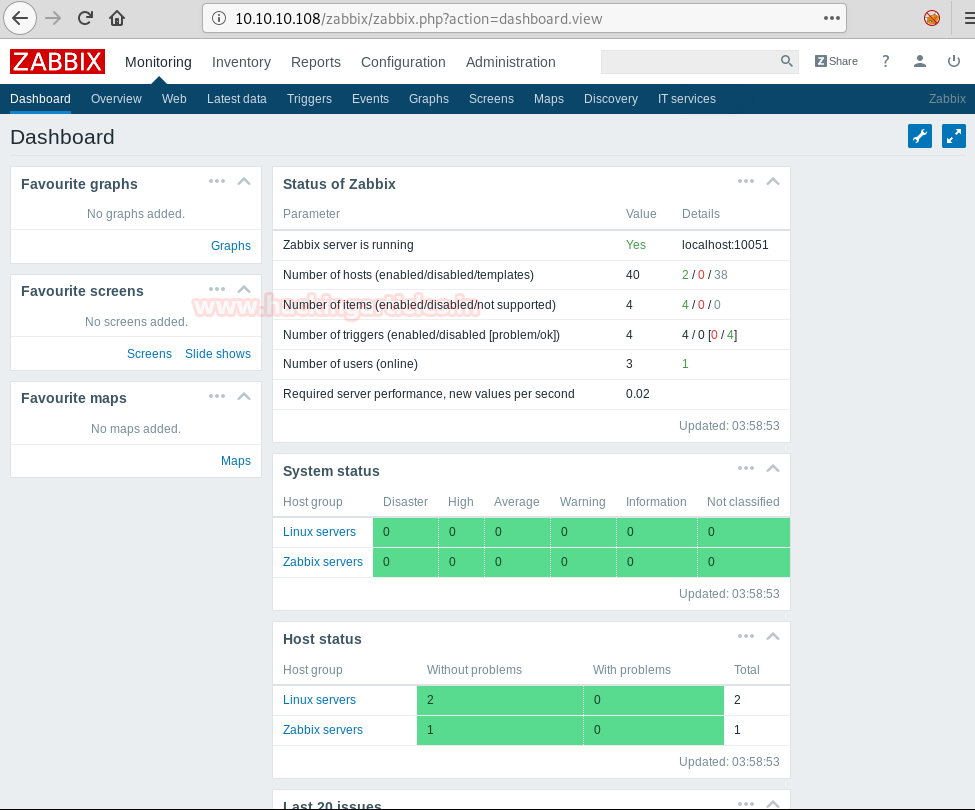Open the help question mark icon

click(x=885, y=61)
